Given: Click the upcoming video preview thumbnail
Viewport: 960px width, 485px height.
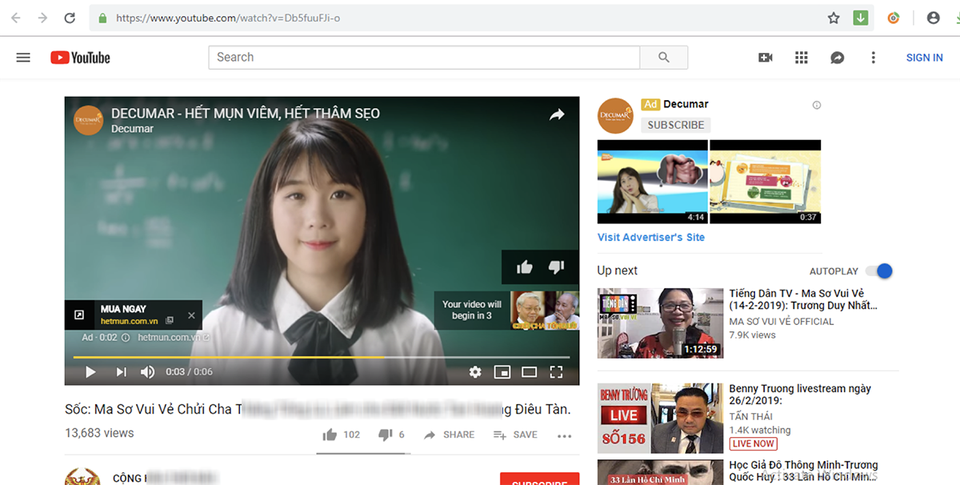Looking at the screenshot, I should point(544,310).
